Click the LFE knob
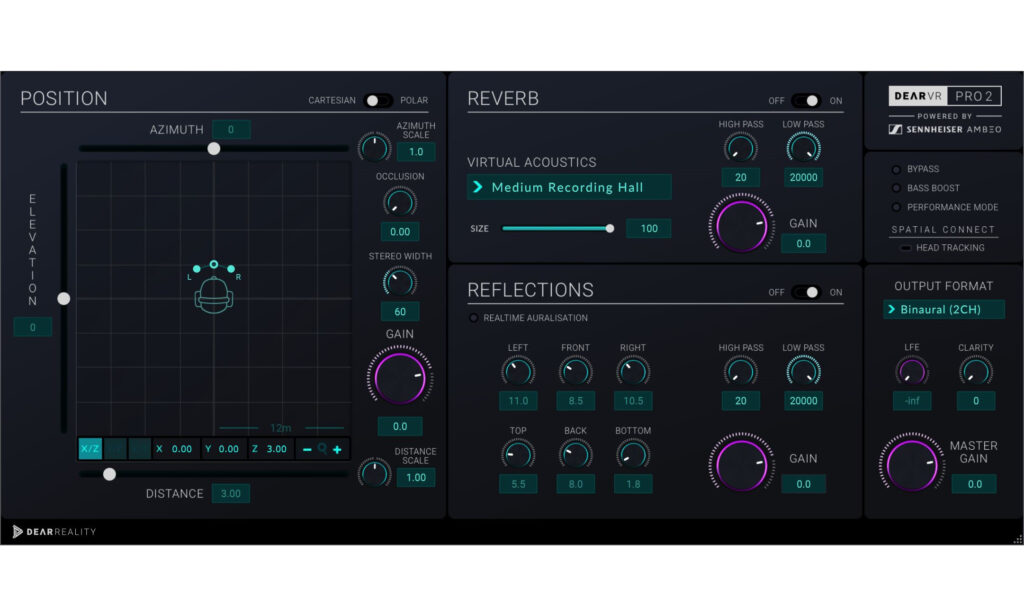Viewport: 1024px width, 614px height. coord(912,371)
